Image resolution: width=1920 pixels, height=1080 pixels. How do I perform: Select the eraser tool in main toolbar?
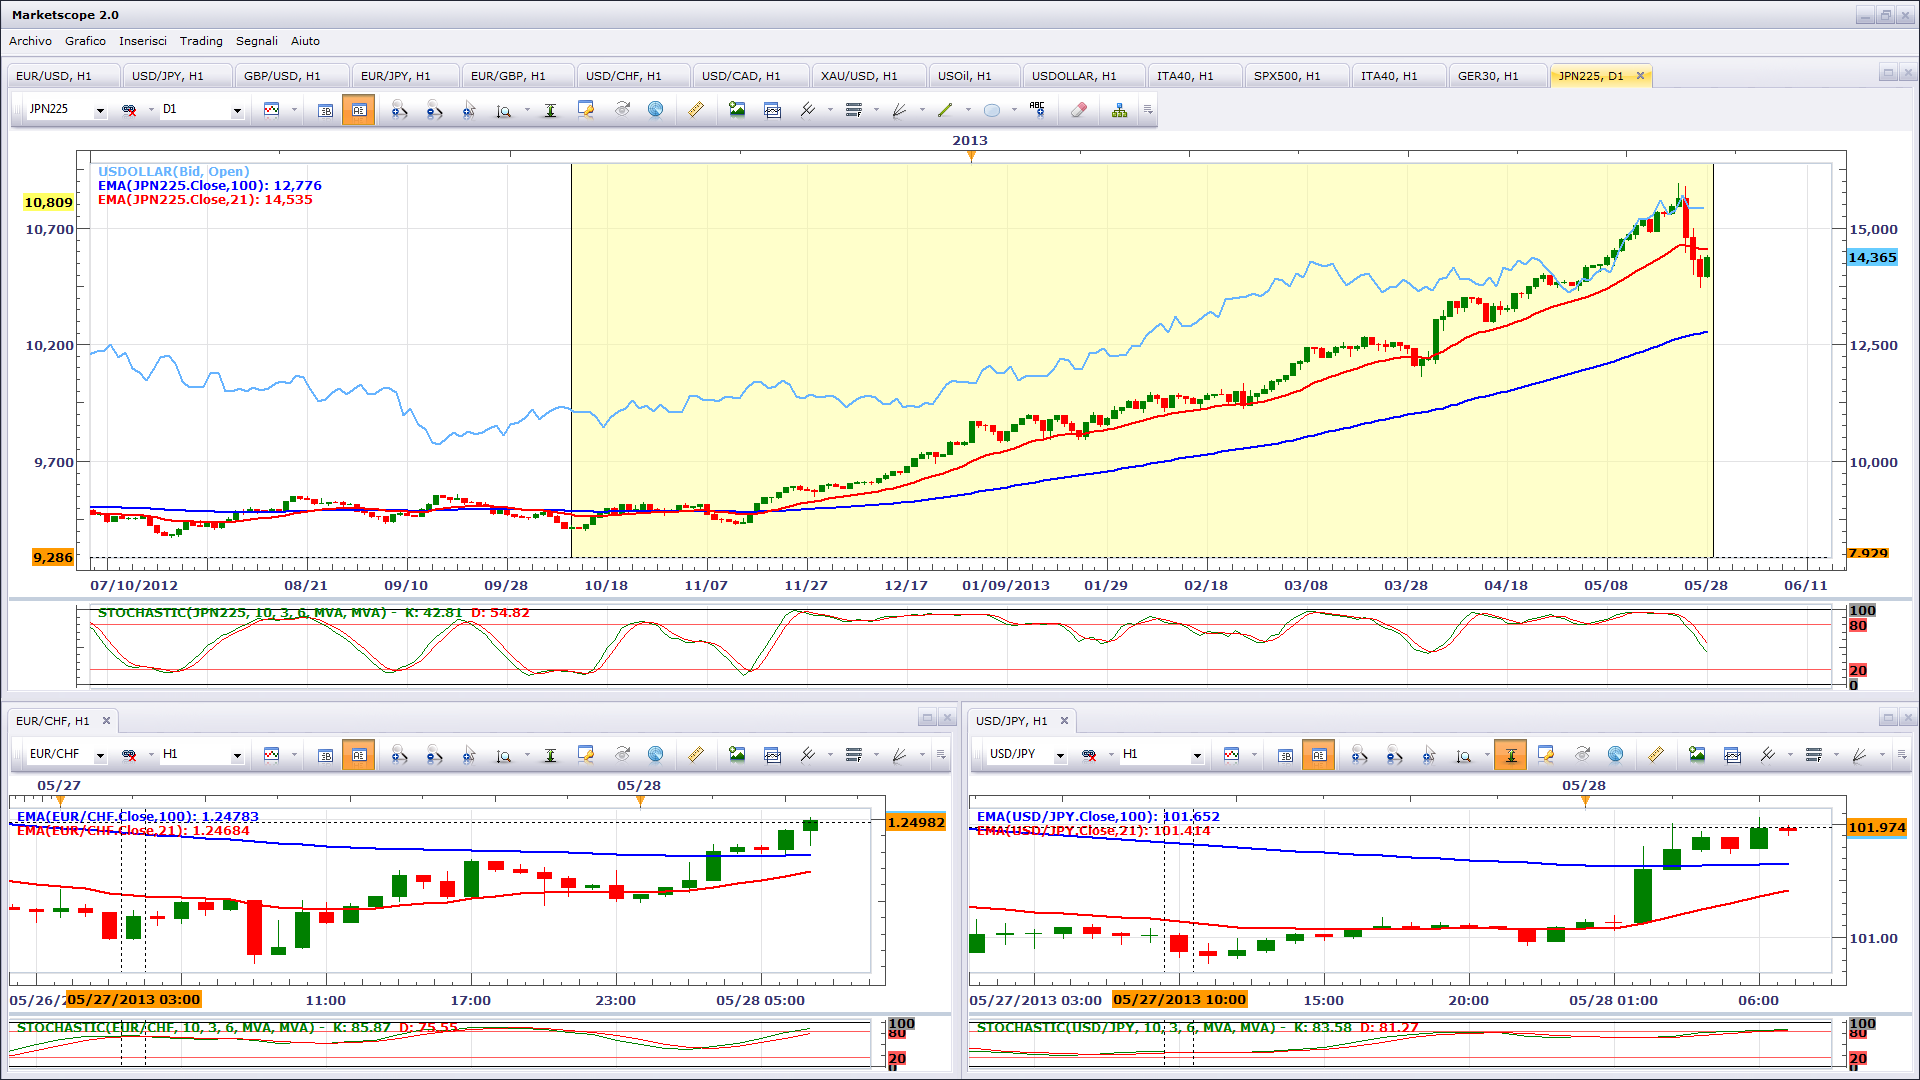(1078, 110)
